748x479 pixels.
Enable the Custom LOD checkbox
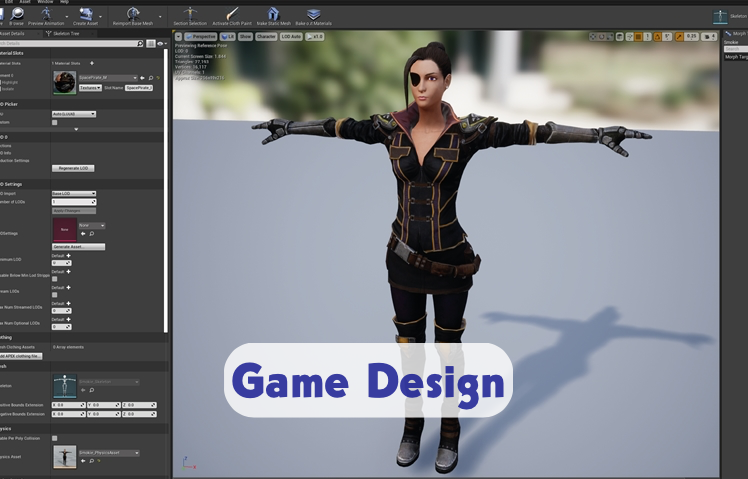point(54,123)
